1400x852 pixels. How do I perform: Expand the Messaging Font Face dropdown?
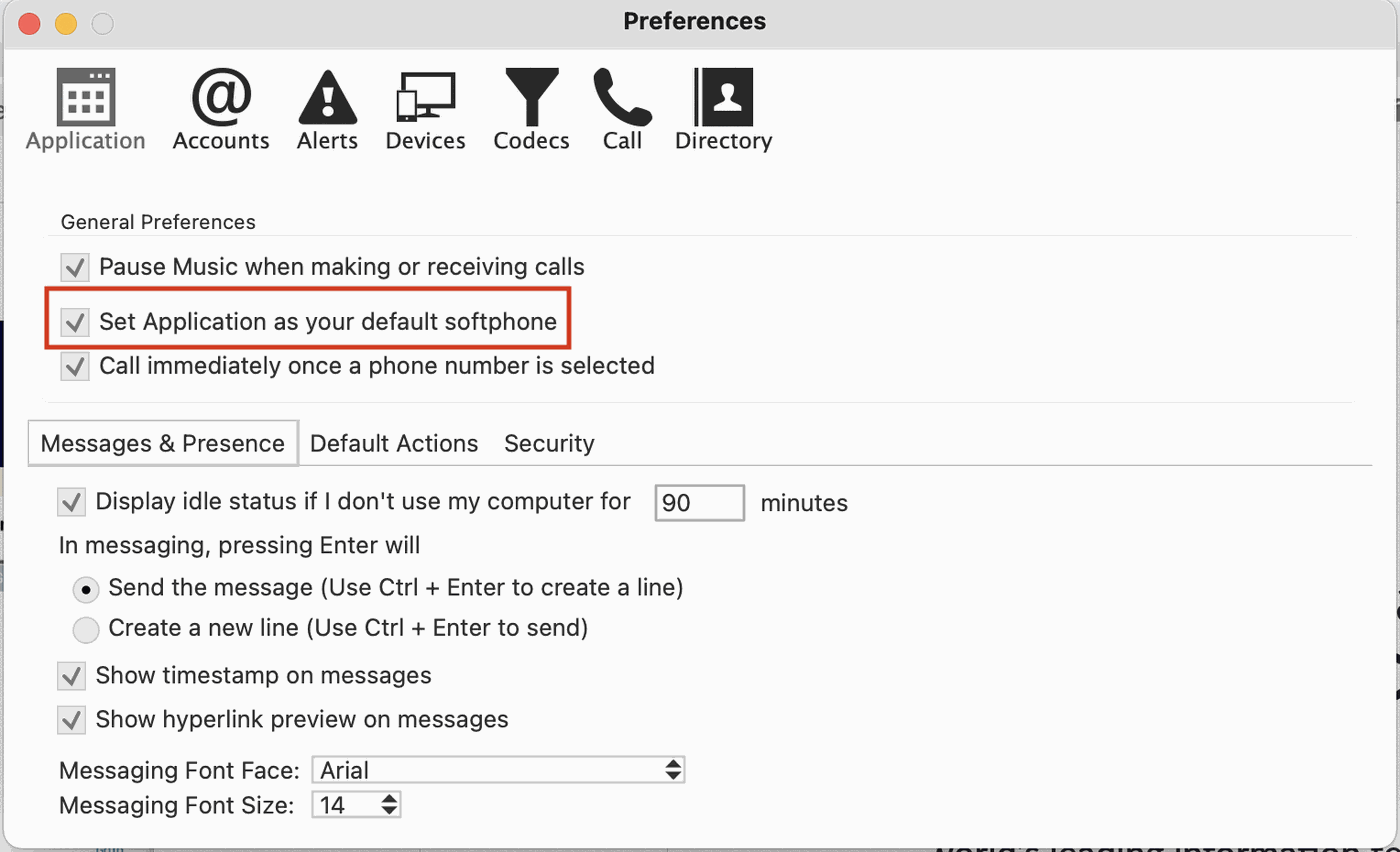coord(498,770)
